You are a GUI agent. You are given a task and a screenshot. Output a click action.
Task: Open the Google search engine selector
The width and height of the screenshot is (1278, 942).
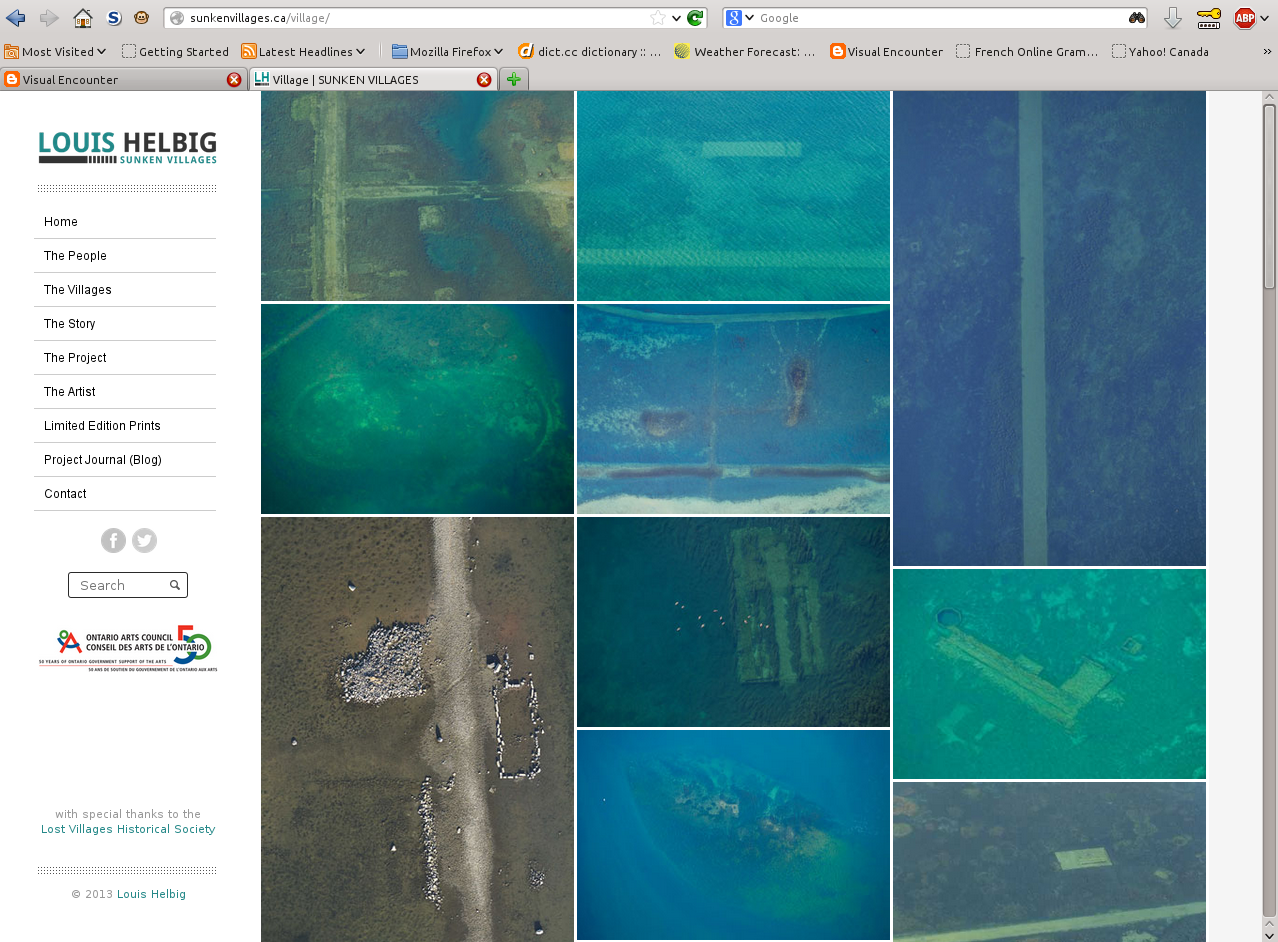pos(736,17)
